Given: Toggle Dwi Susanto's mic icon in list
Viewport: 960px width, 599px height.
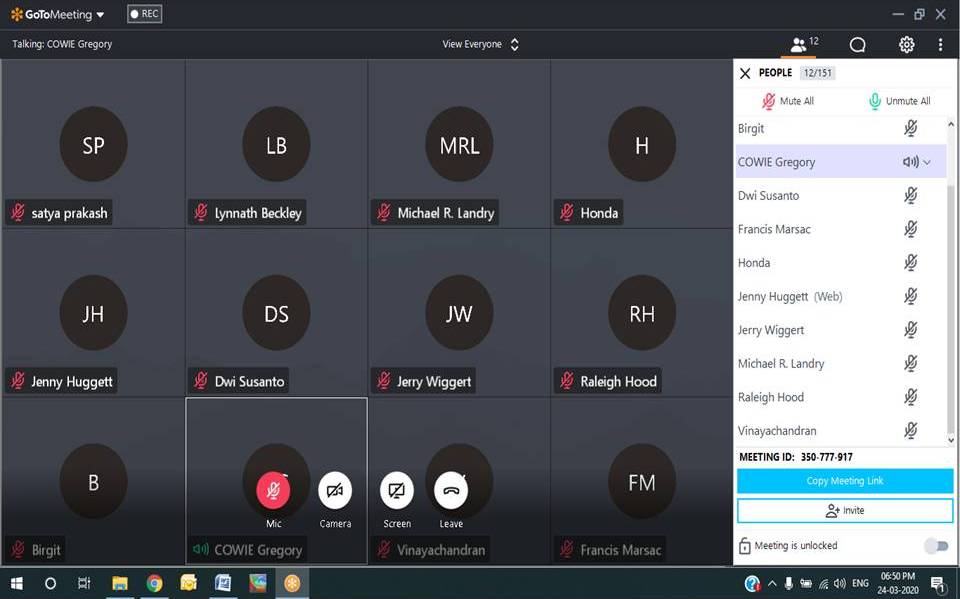Looking at the screenshot, I should pyautogui.click(x=910, y=195).
